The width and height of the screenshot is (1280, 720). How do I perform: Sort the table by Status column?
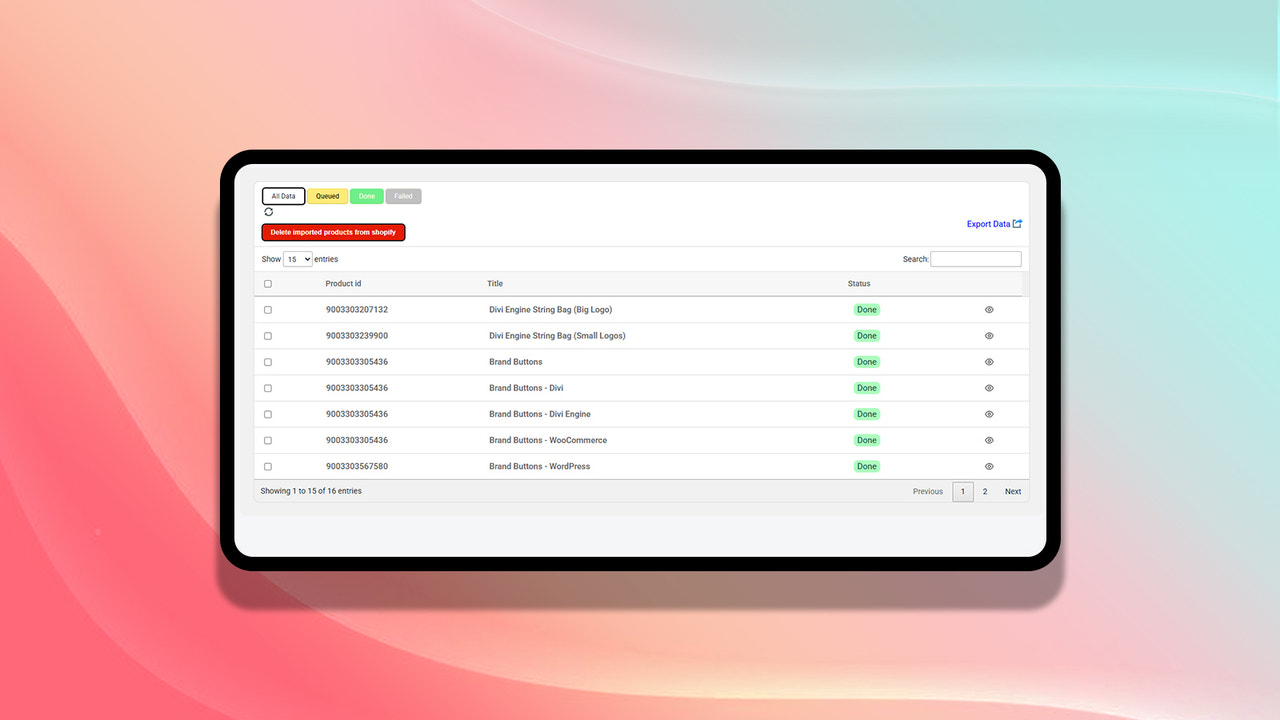859,284
